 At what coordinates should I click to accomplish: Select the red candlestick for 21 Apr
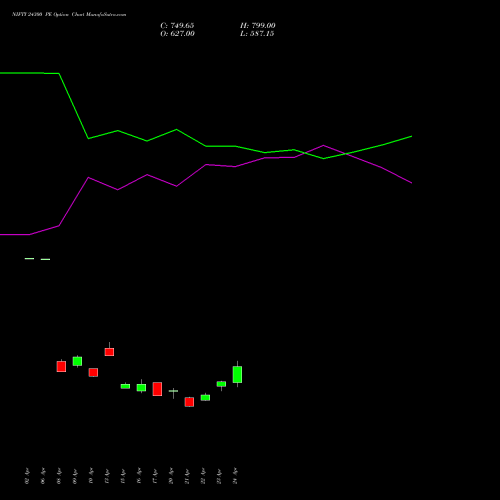189,402
